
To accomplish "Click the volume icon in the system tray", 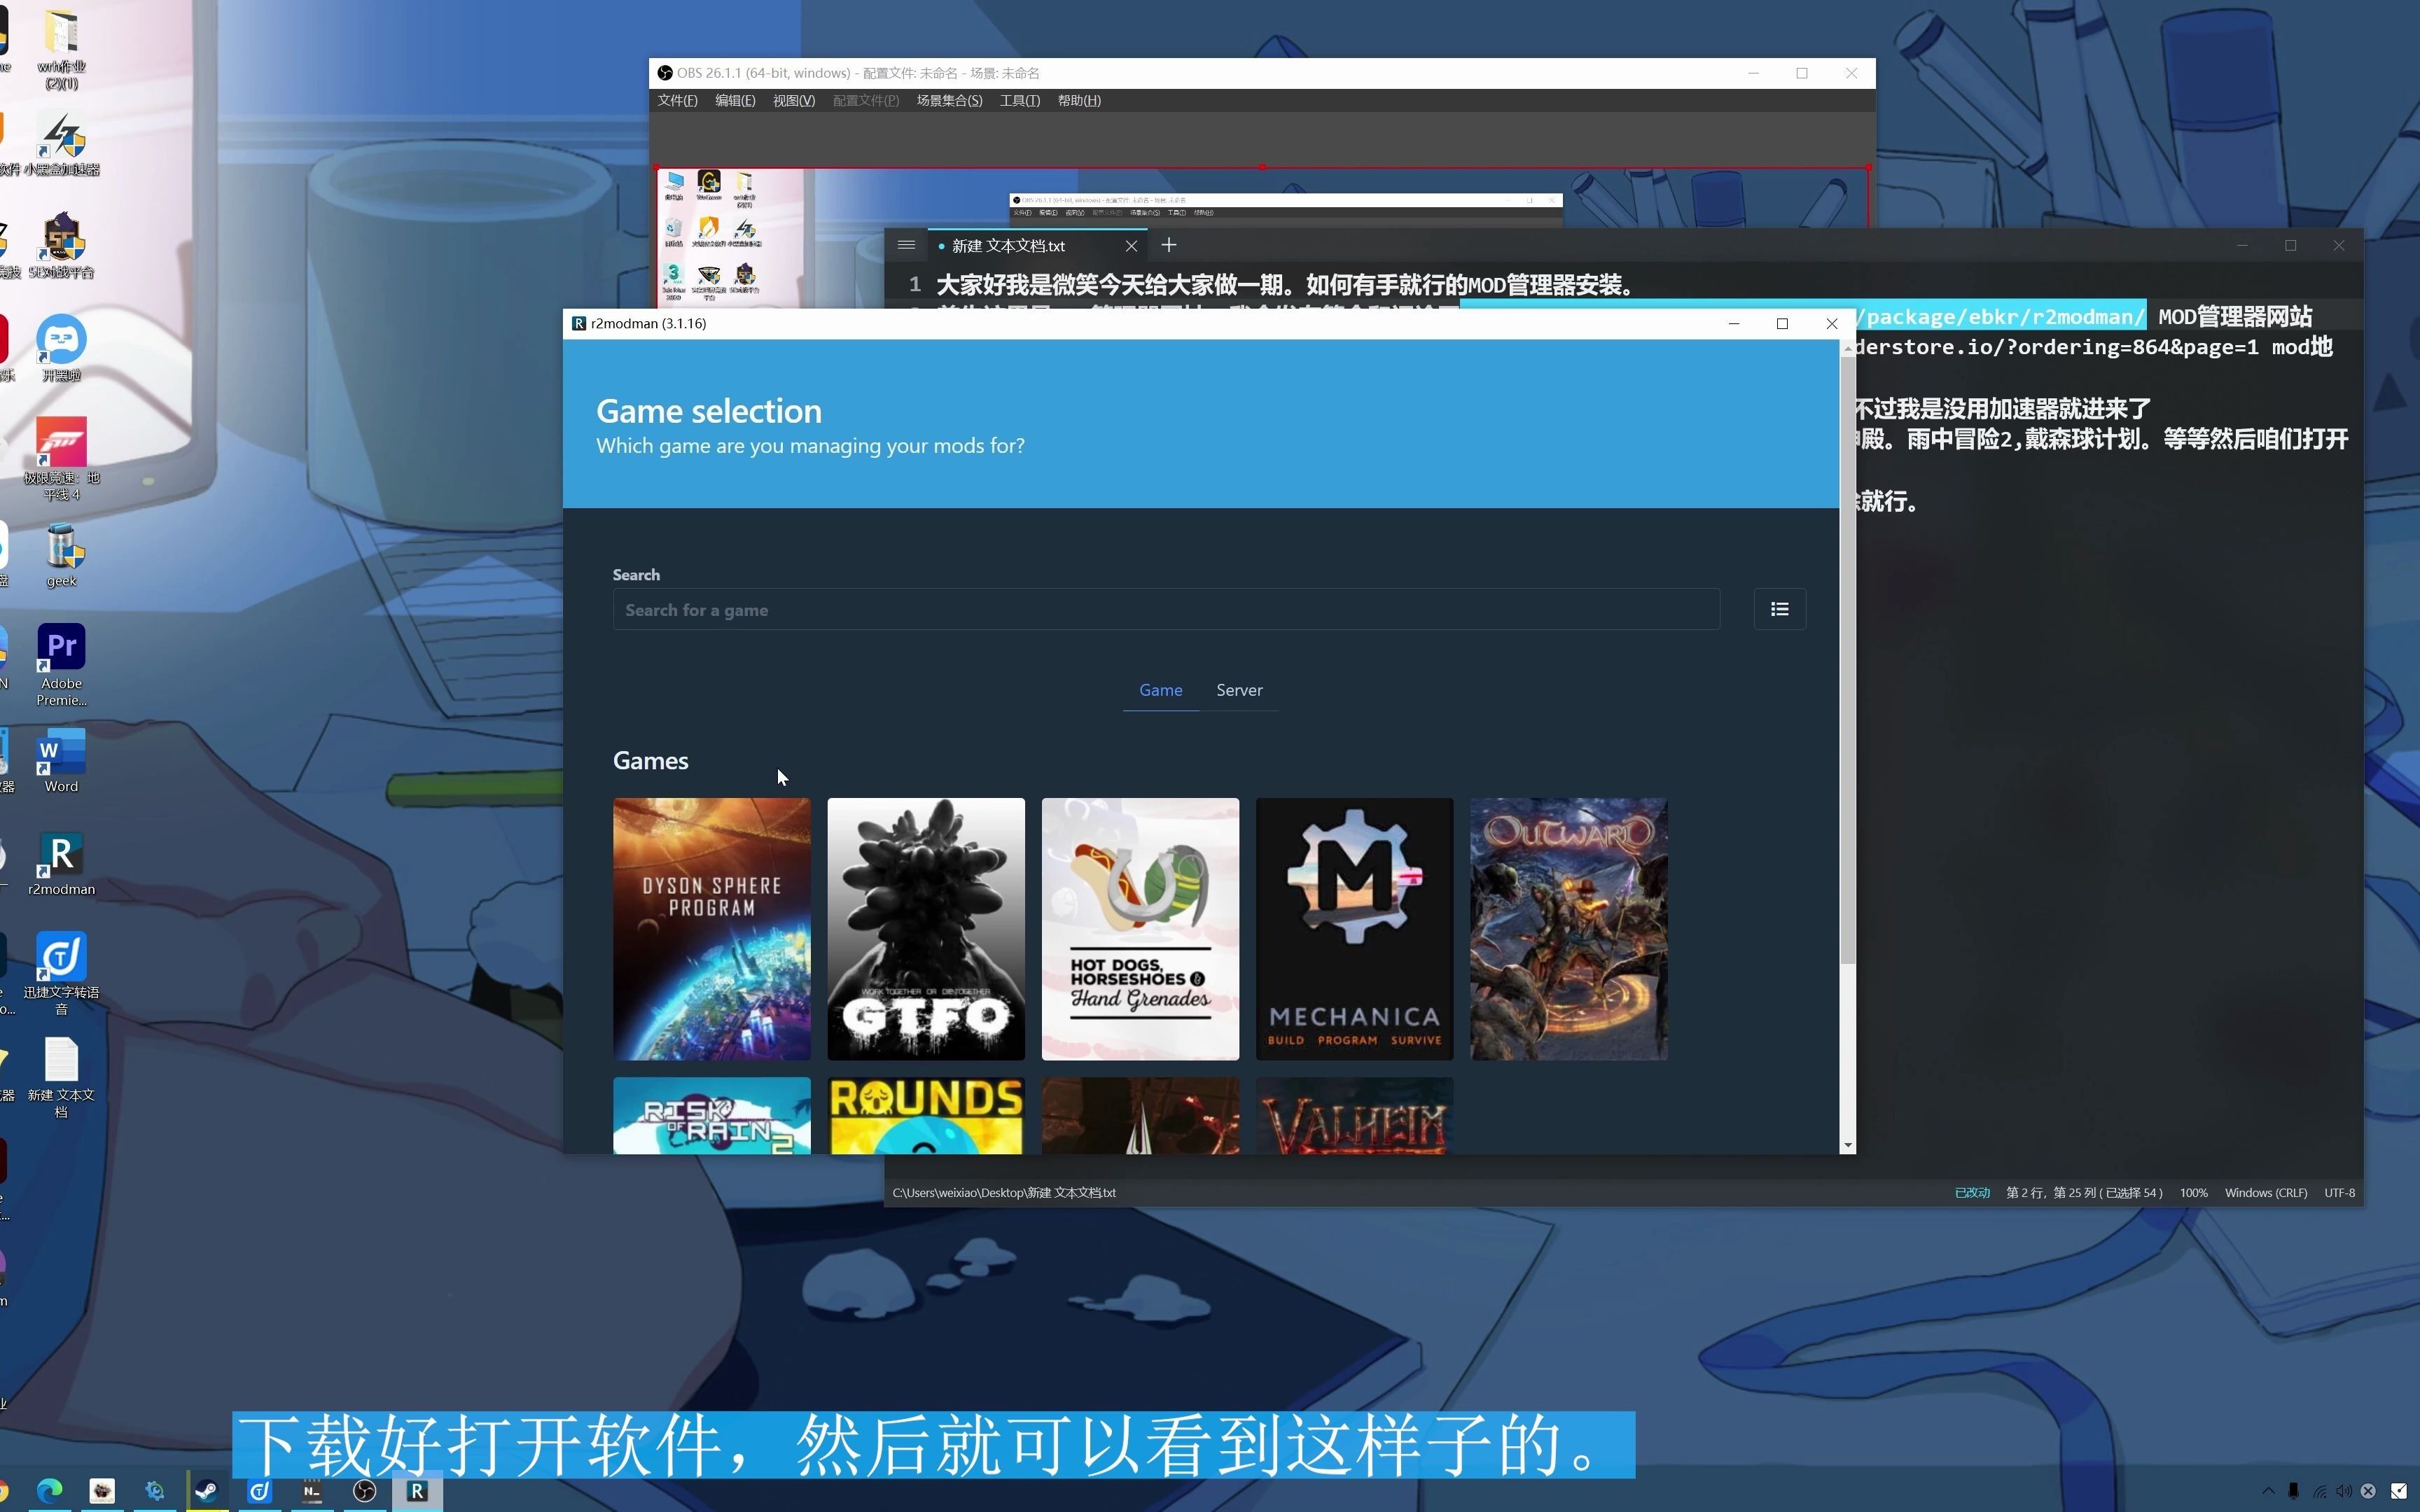I will click(2344, 1490).
